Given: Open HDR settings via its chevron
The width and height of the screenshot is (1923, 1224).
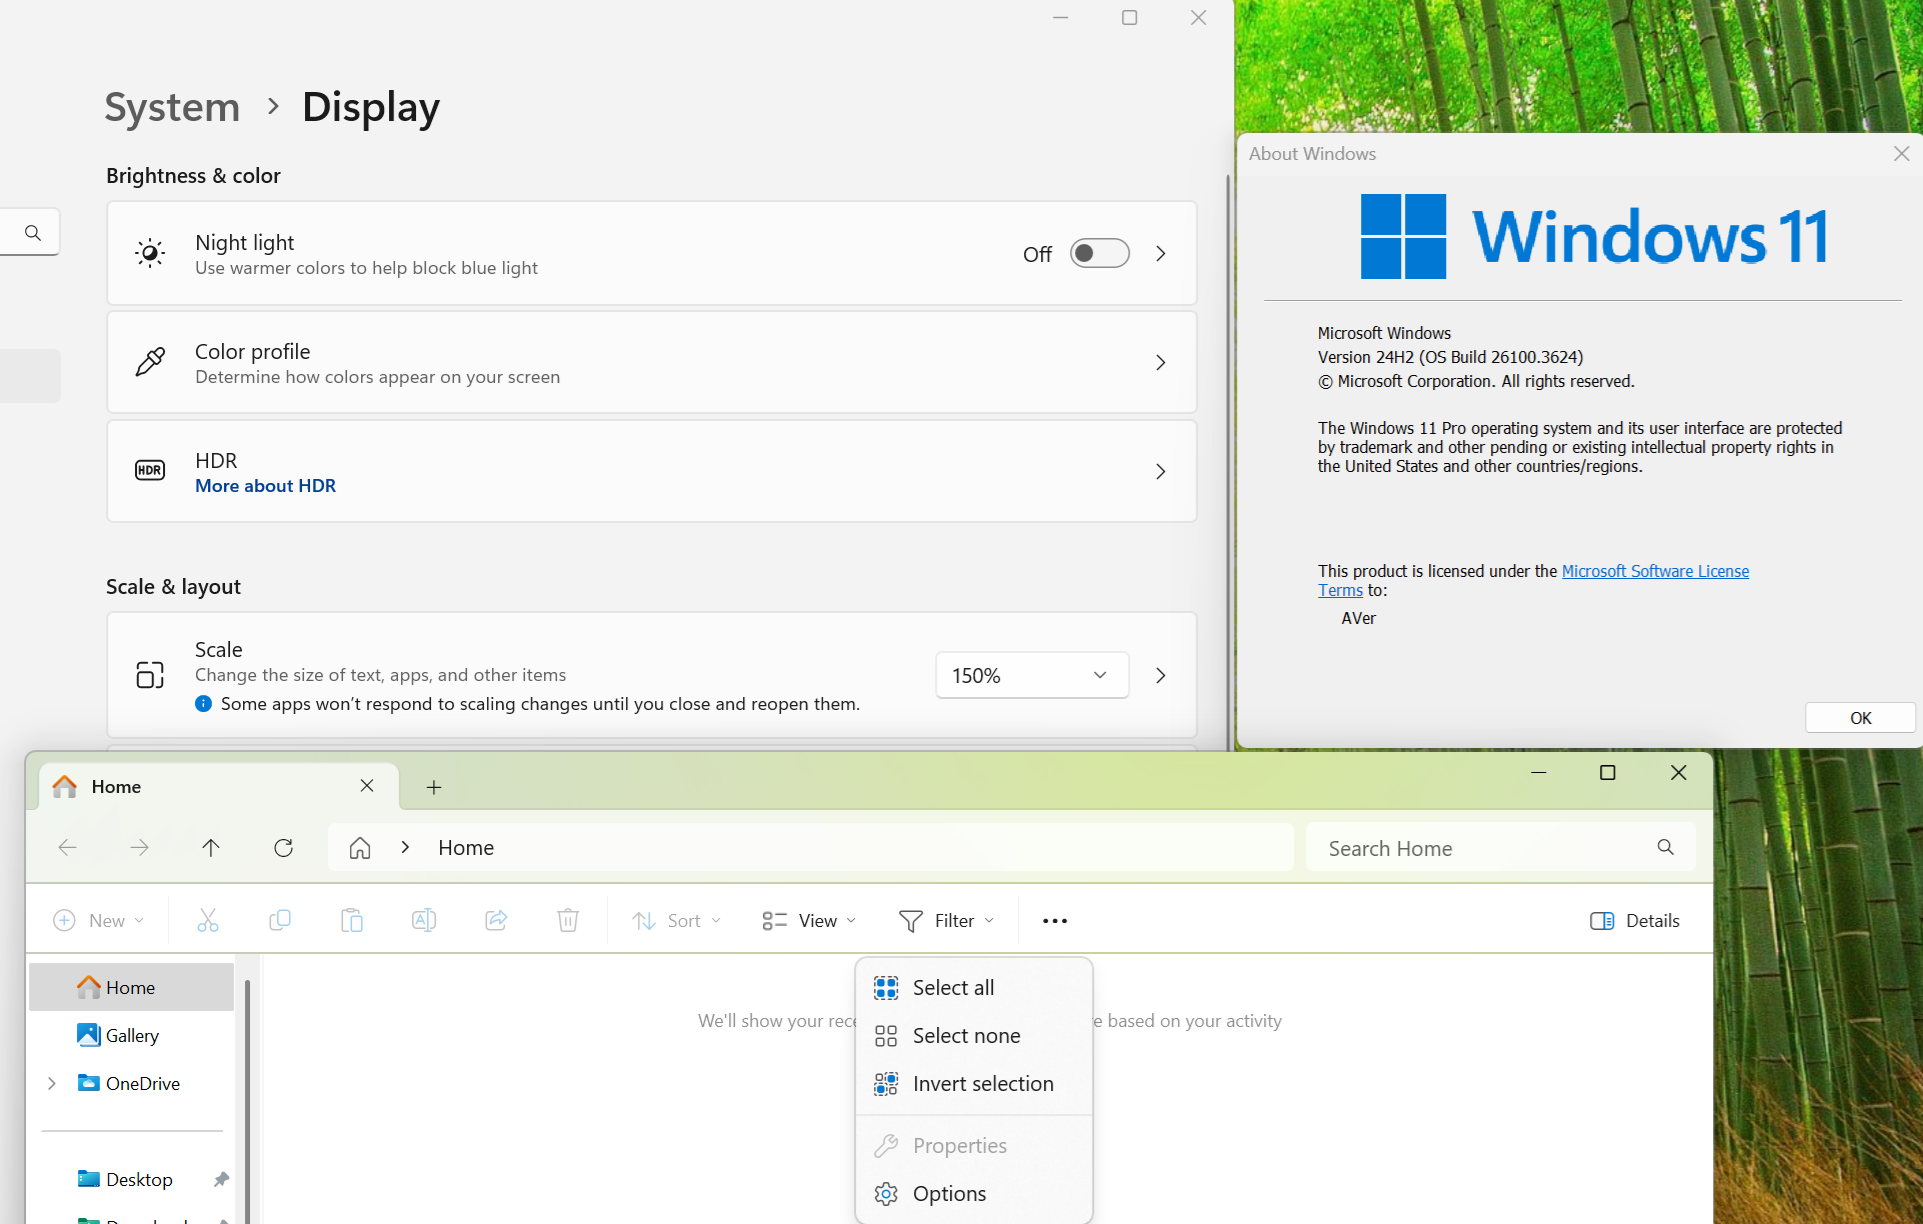Looking at the screenshot, I should pos(1161,471).
